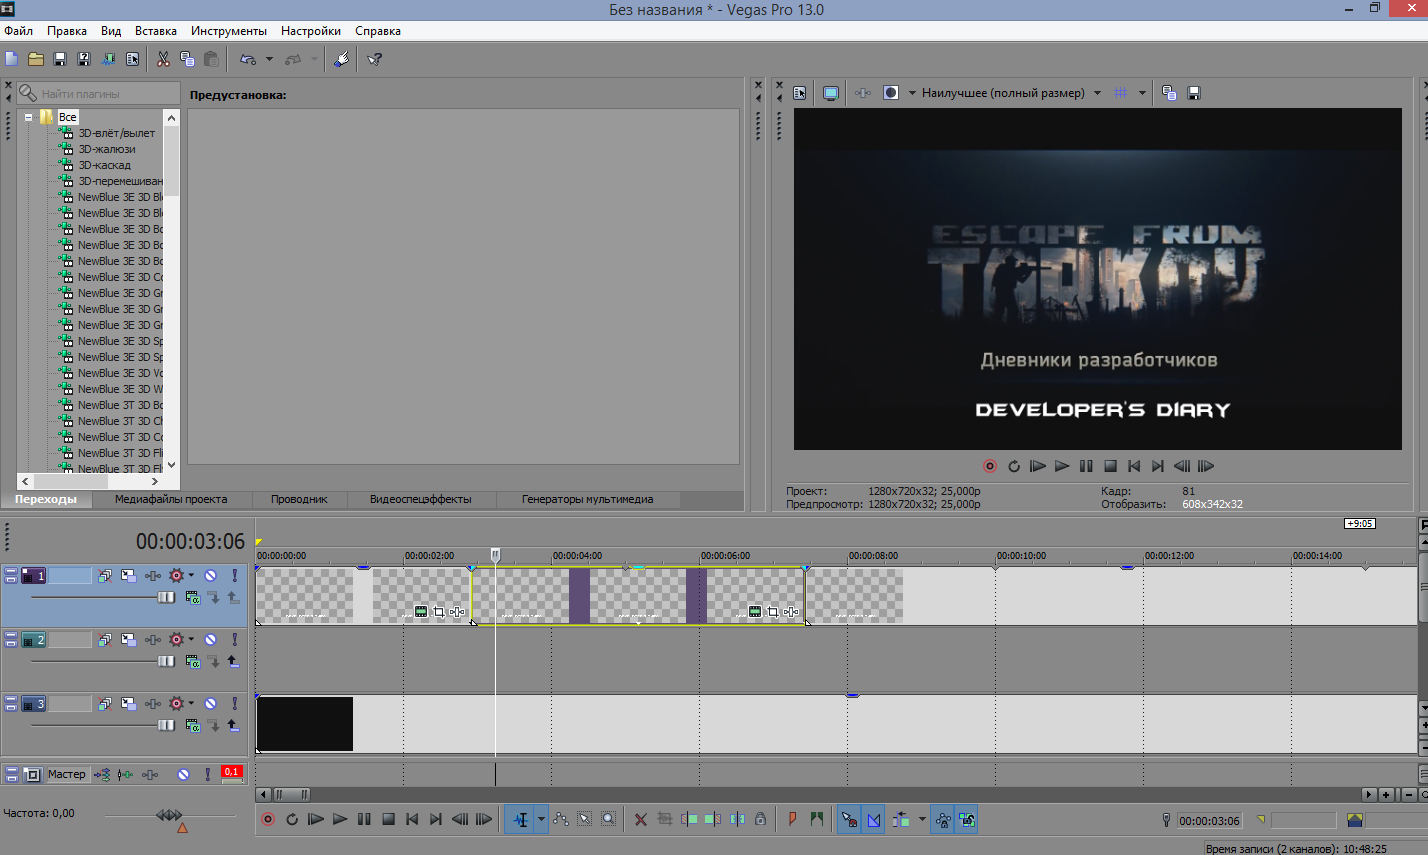The image size is (1428, 855).
Task: Mute video track 1
Action: point(210,575)
